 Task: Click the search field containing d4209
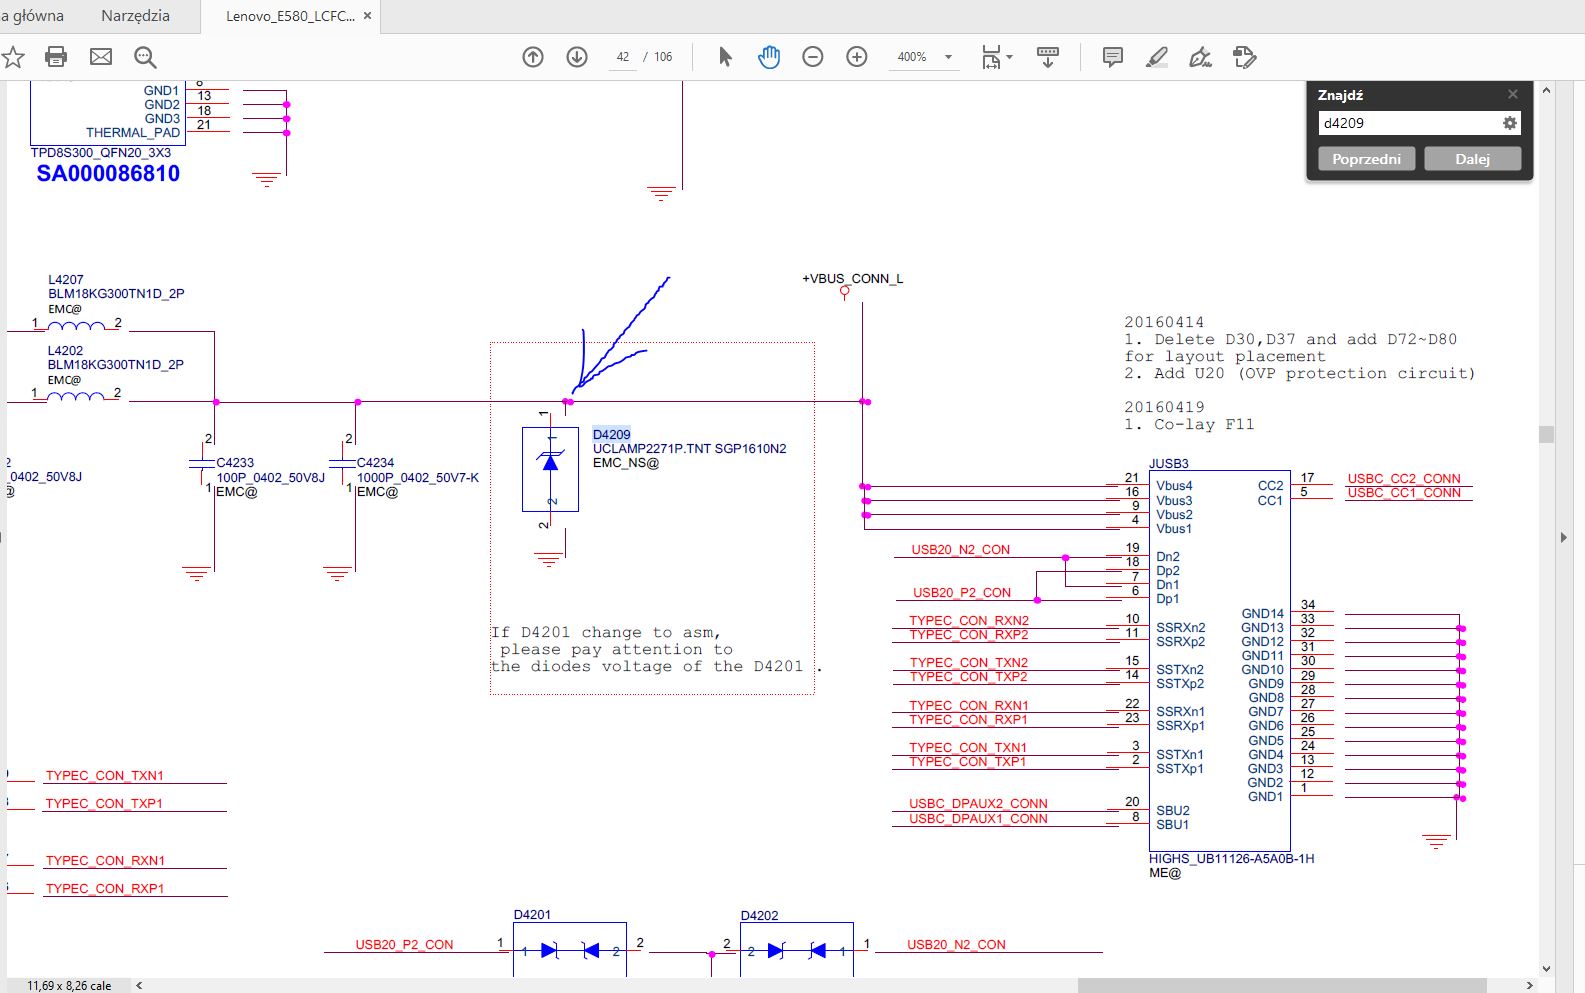(x=1408, y=123)
